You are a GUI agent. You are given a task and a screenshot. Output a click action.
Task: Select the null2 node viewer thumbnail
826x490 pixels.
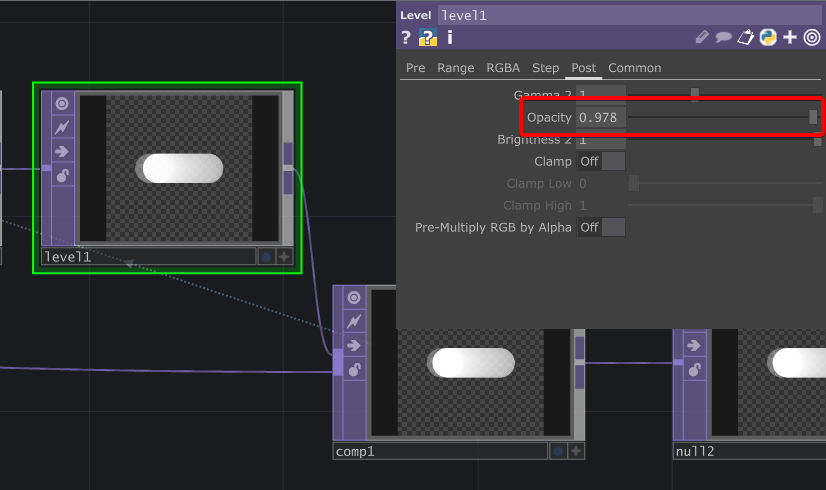point(769,383)
